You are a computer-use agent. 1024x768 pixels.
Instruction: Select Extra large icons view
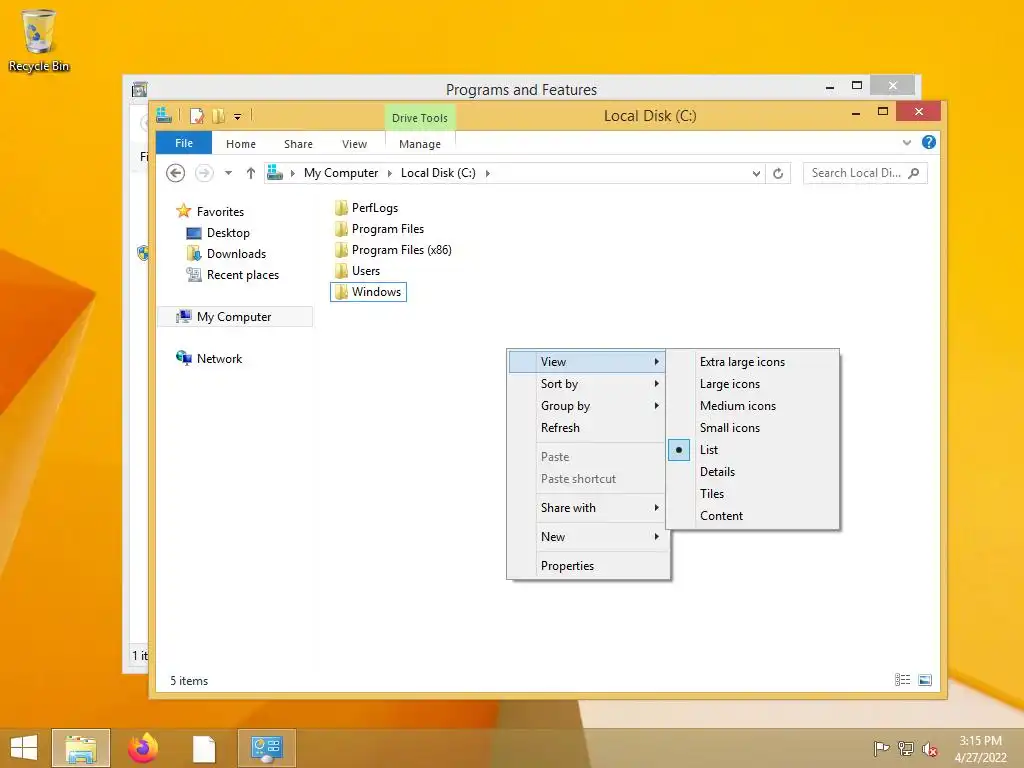(752, 362)
